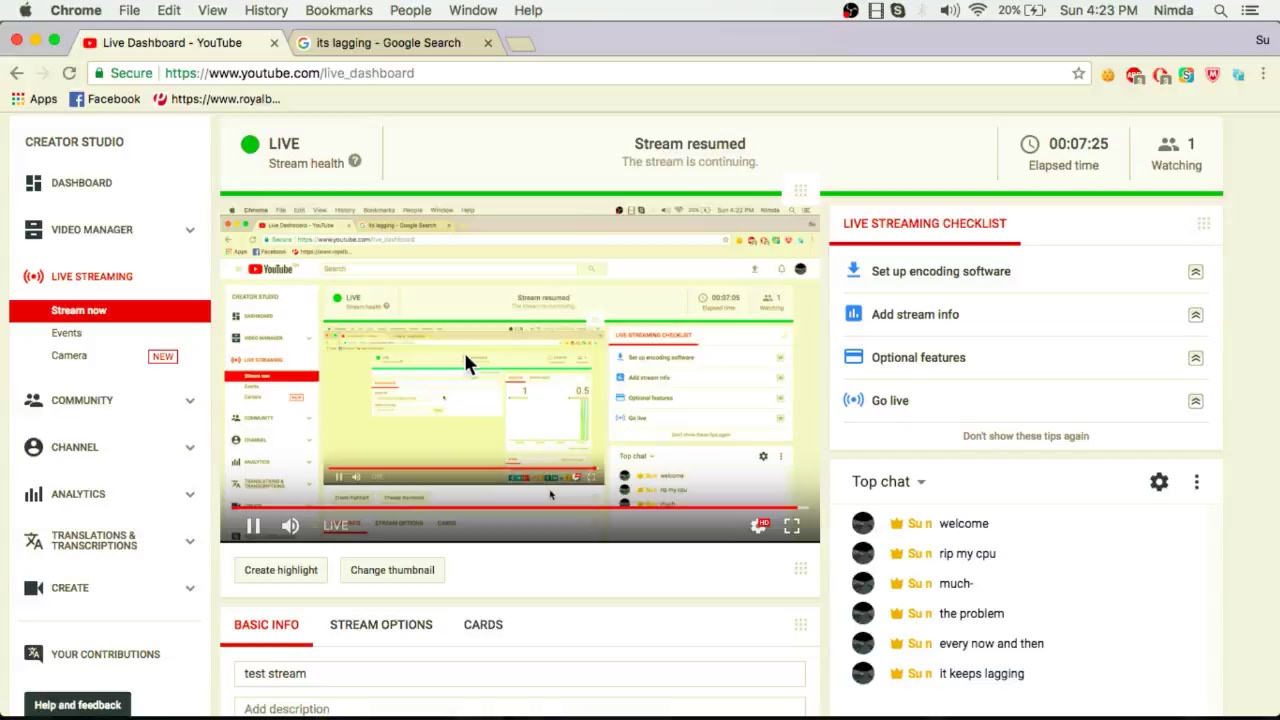Viewport: 1280px width, 720px height.
Task: Click Create highlight button
Action: pyautogui.click(x=281, y=570)
